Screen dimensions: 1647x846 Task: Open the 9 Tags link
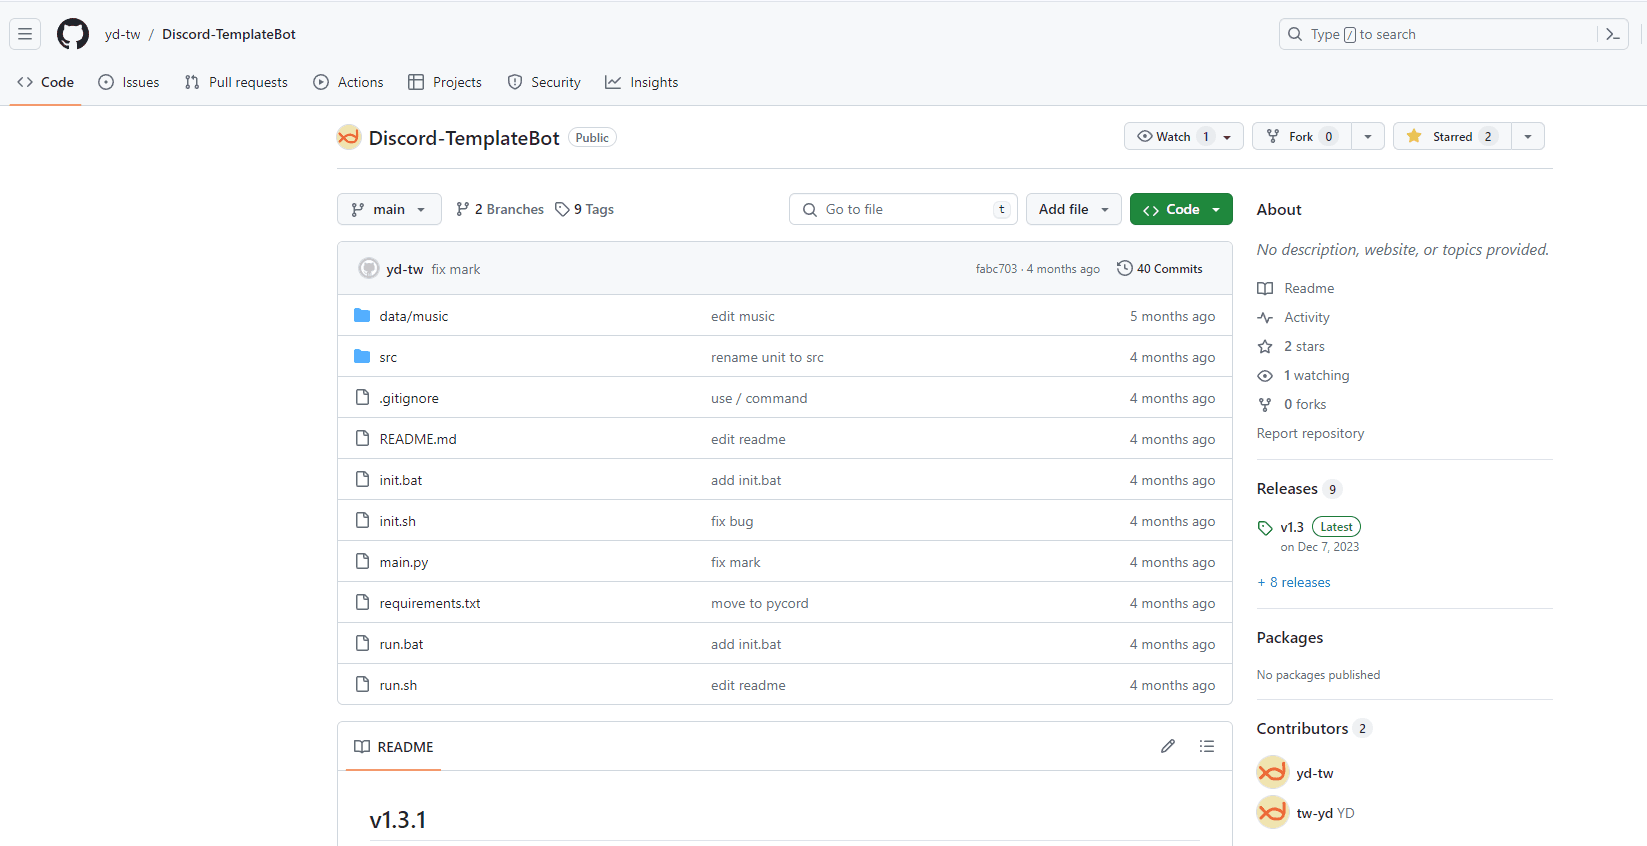point(585,209)
